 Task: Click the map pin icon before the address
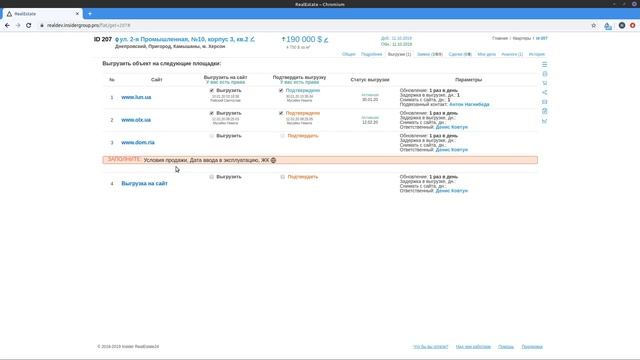point(117,40)
